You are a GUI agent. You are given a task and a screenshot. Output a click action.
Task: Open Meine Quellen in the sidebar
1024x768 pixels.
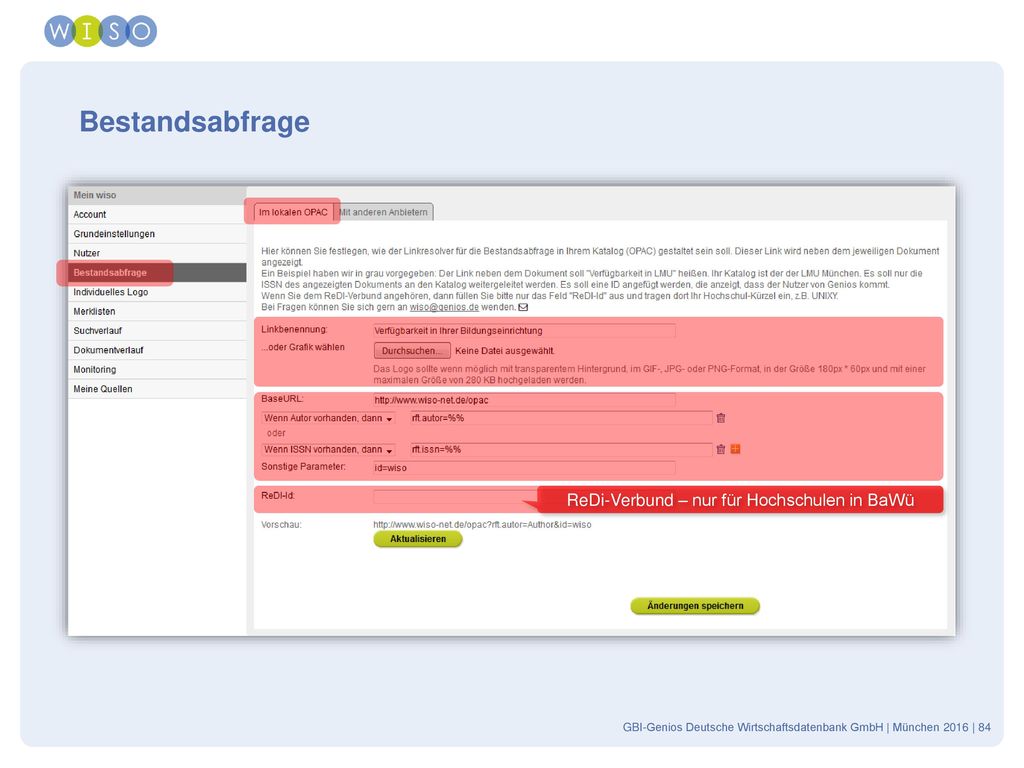click(x=157, y=389)
